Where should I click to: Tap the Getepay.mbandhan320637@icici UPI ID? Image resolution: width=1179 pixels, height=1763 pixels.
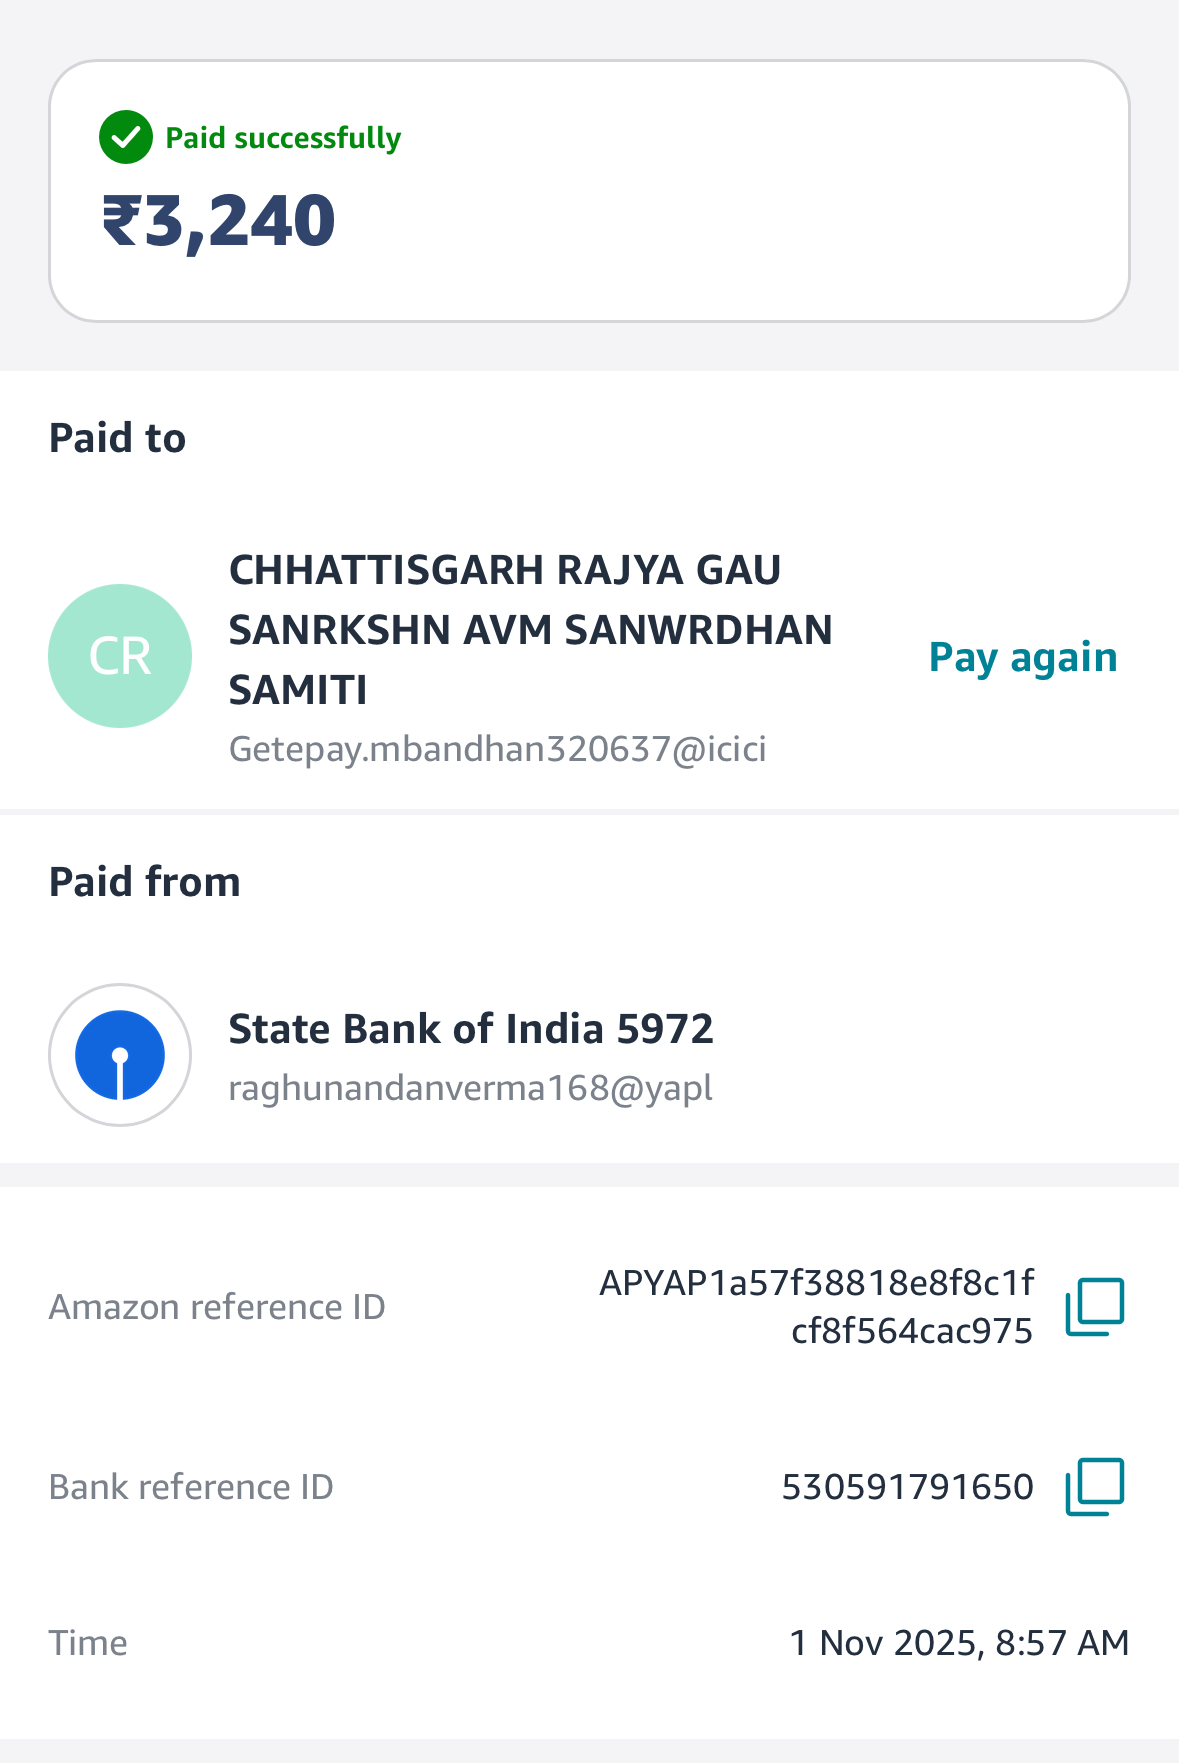click(x=497, y=749)
